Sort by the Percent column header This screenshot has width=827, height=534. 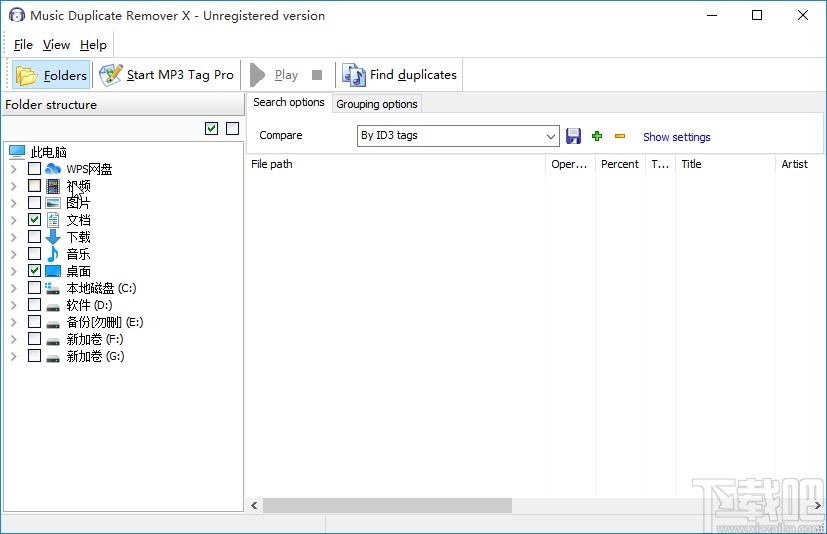(x=620, y=164)
